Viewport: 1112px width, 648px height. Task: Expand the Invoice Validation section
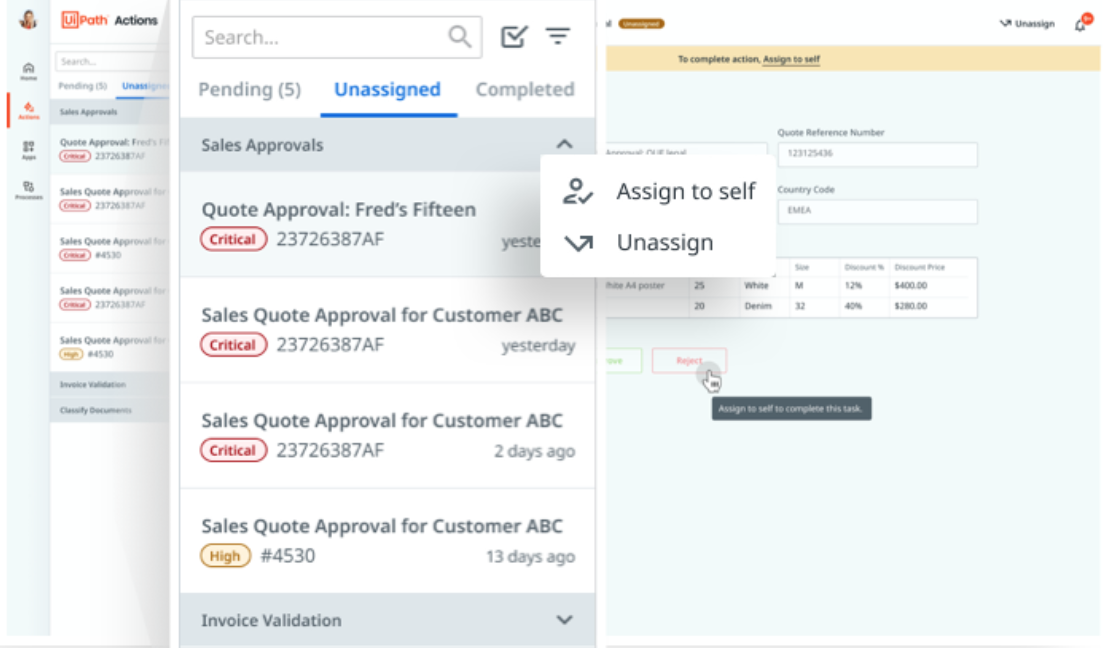pyautogui.click(x=564, y=620)
